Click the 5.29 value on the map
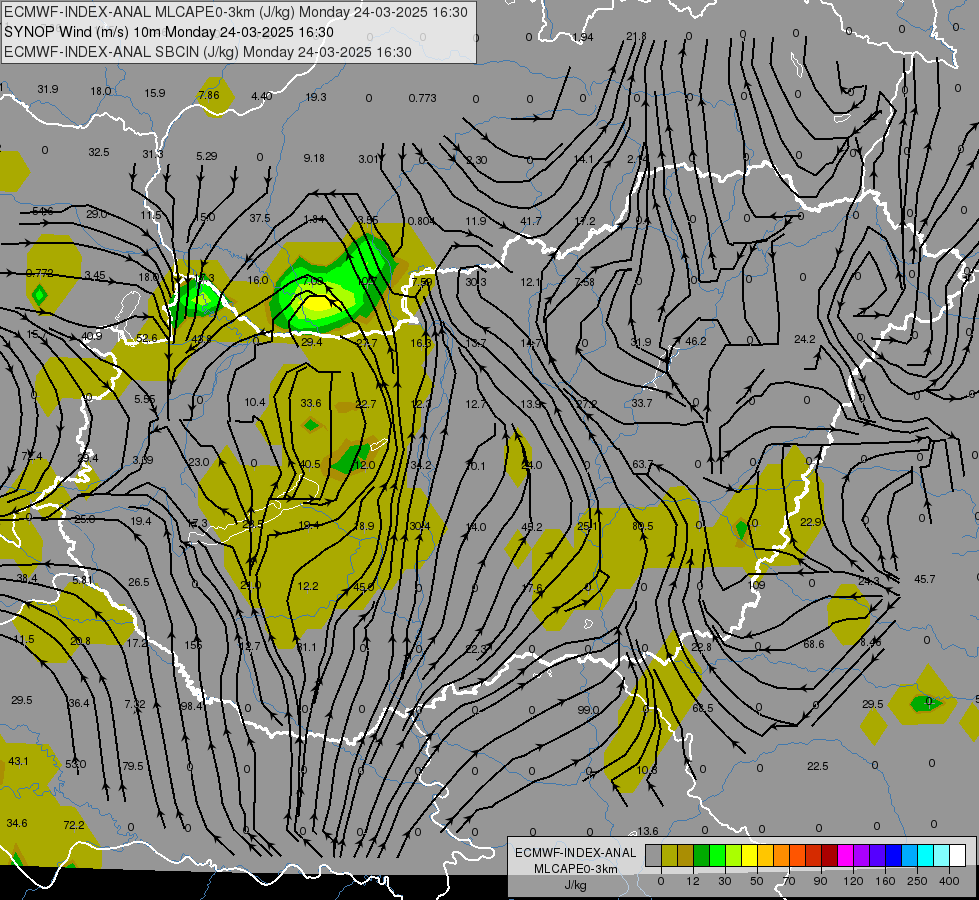 (207, 156)
